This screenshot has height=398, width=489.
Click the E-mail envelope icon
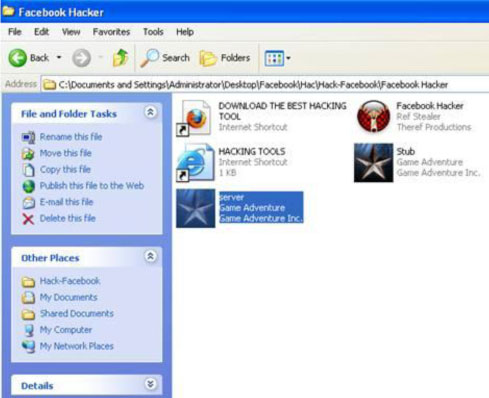[29, 203]
